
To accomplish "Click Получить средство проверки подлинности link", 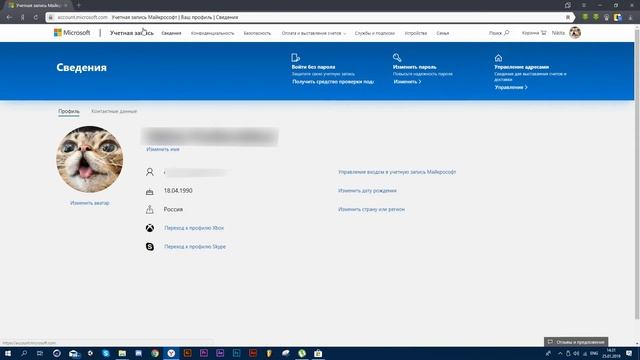I will click(333, 82).
